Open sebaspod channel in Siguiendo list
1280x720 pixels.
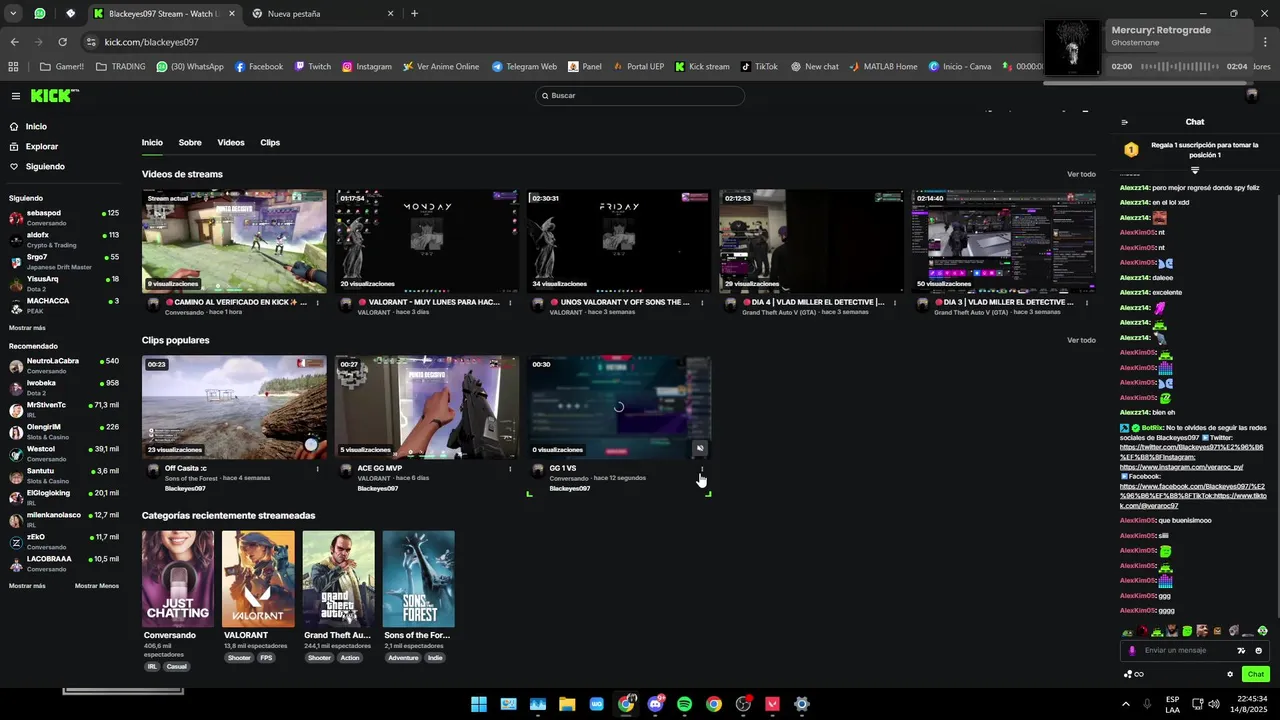(64, 218)
